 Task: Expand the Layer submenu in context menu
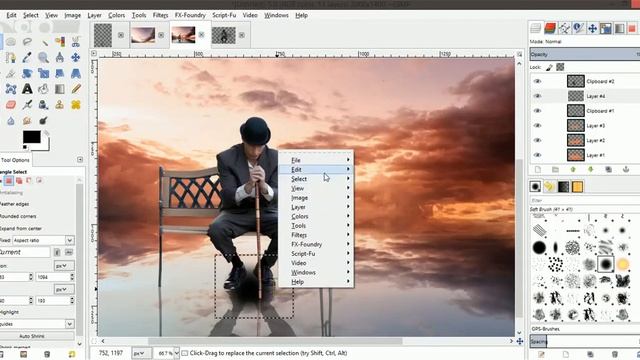[x=316, y=207]
